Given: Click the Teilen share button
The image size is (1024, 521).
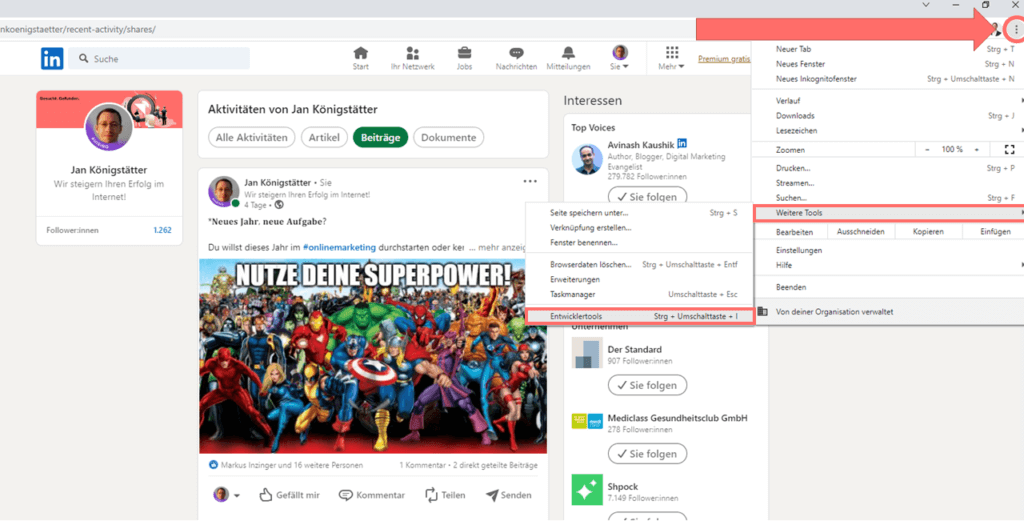Looking at the screenshot, I should 445,495.
